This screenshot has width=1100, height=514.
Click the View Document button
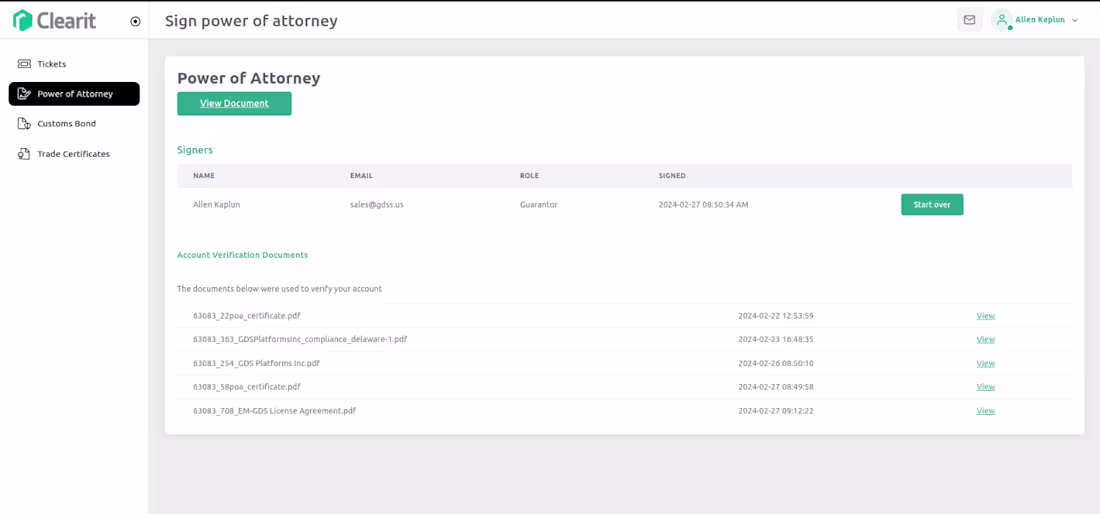234,104
